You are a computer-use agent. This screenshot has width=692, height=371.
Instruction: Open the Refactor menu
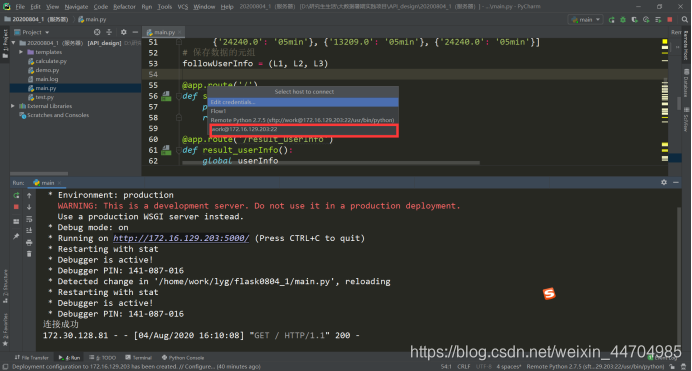(x=124, y=7)
